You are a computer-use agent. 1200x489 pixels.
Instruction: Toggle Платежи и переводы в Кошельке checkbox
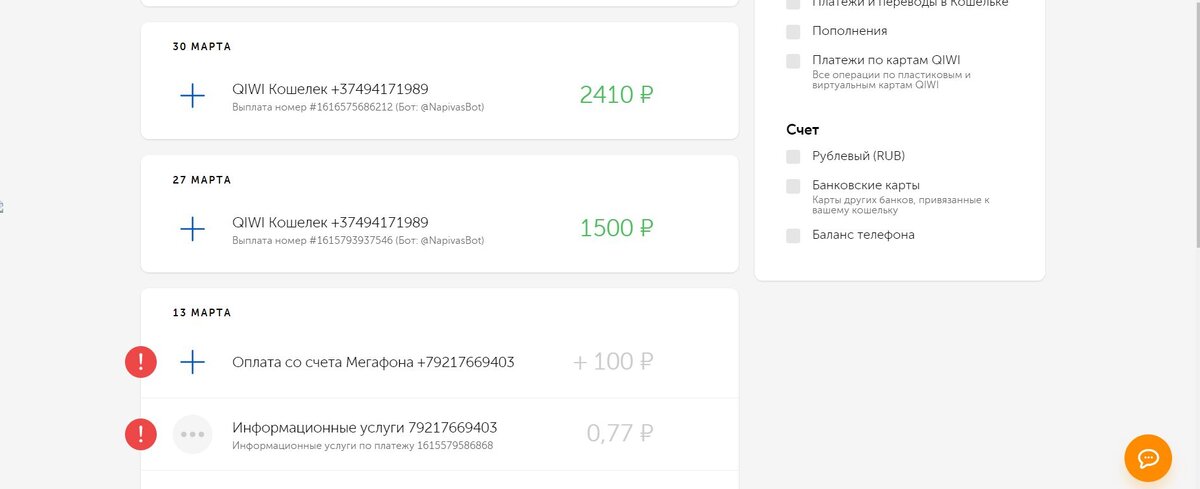click(x=793, y=4)
